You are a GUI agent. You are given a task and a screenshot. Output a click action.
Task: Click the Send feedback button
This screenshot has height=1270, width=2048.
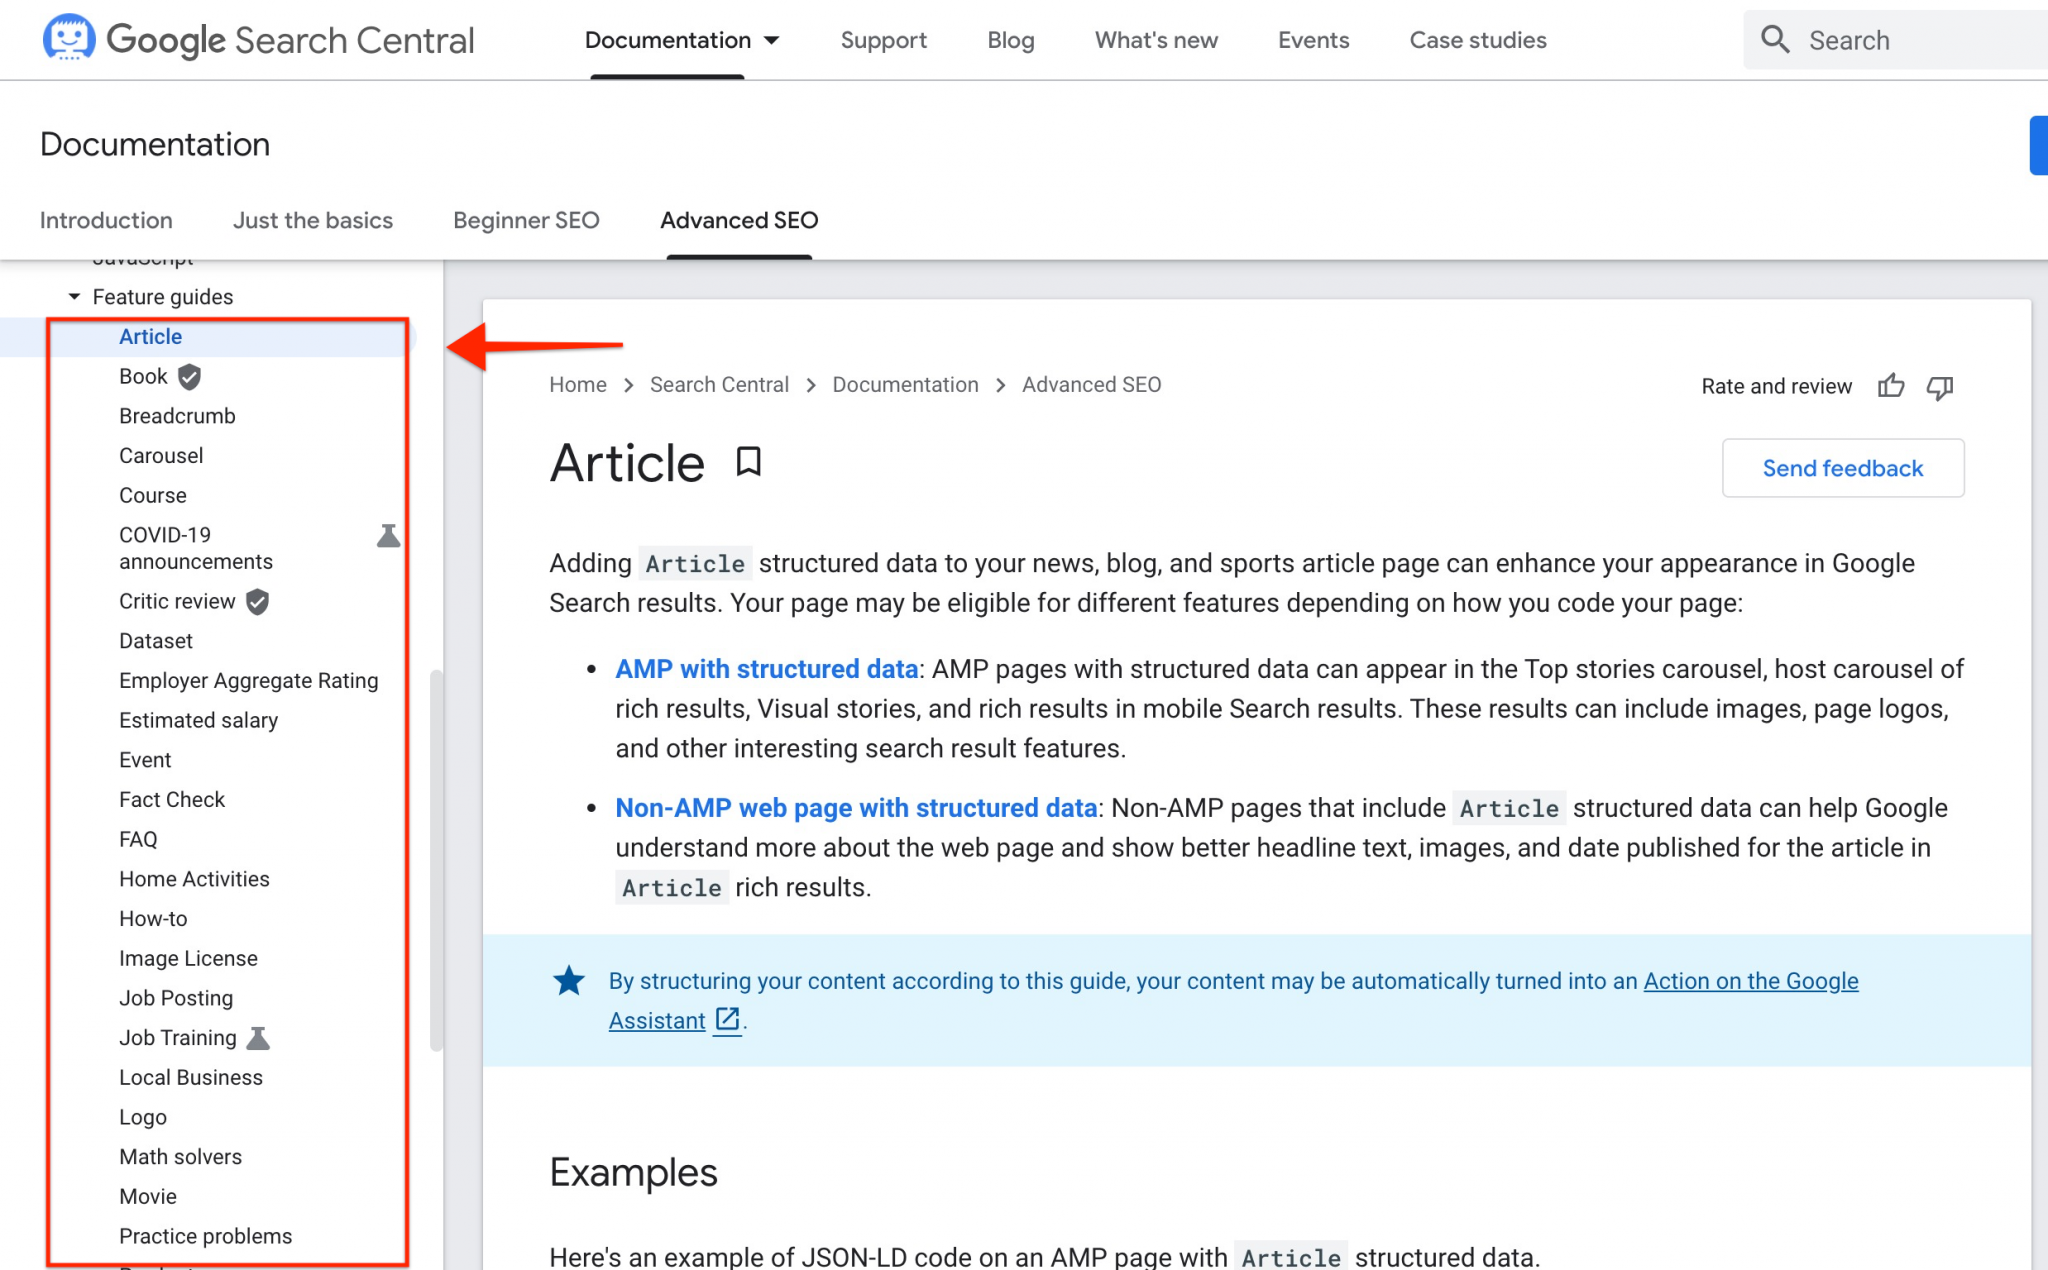click(x=1842, y=468)
